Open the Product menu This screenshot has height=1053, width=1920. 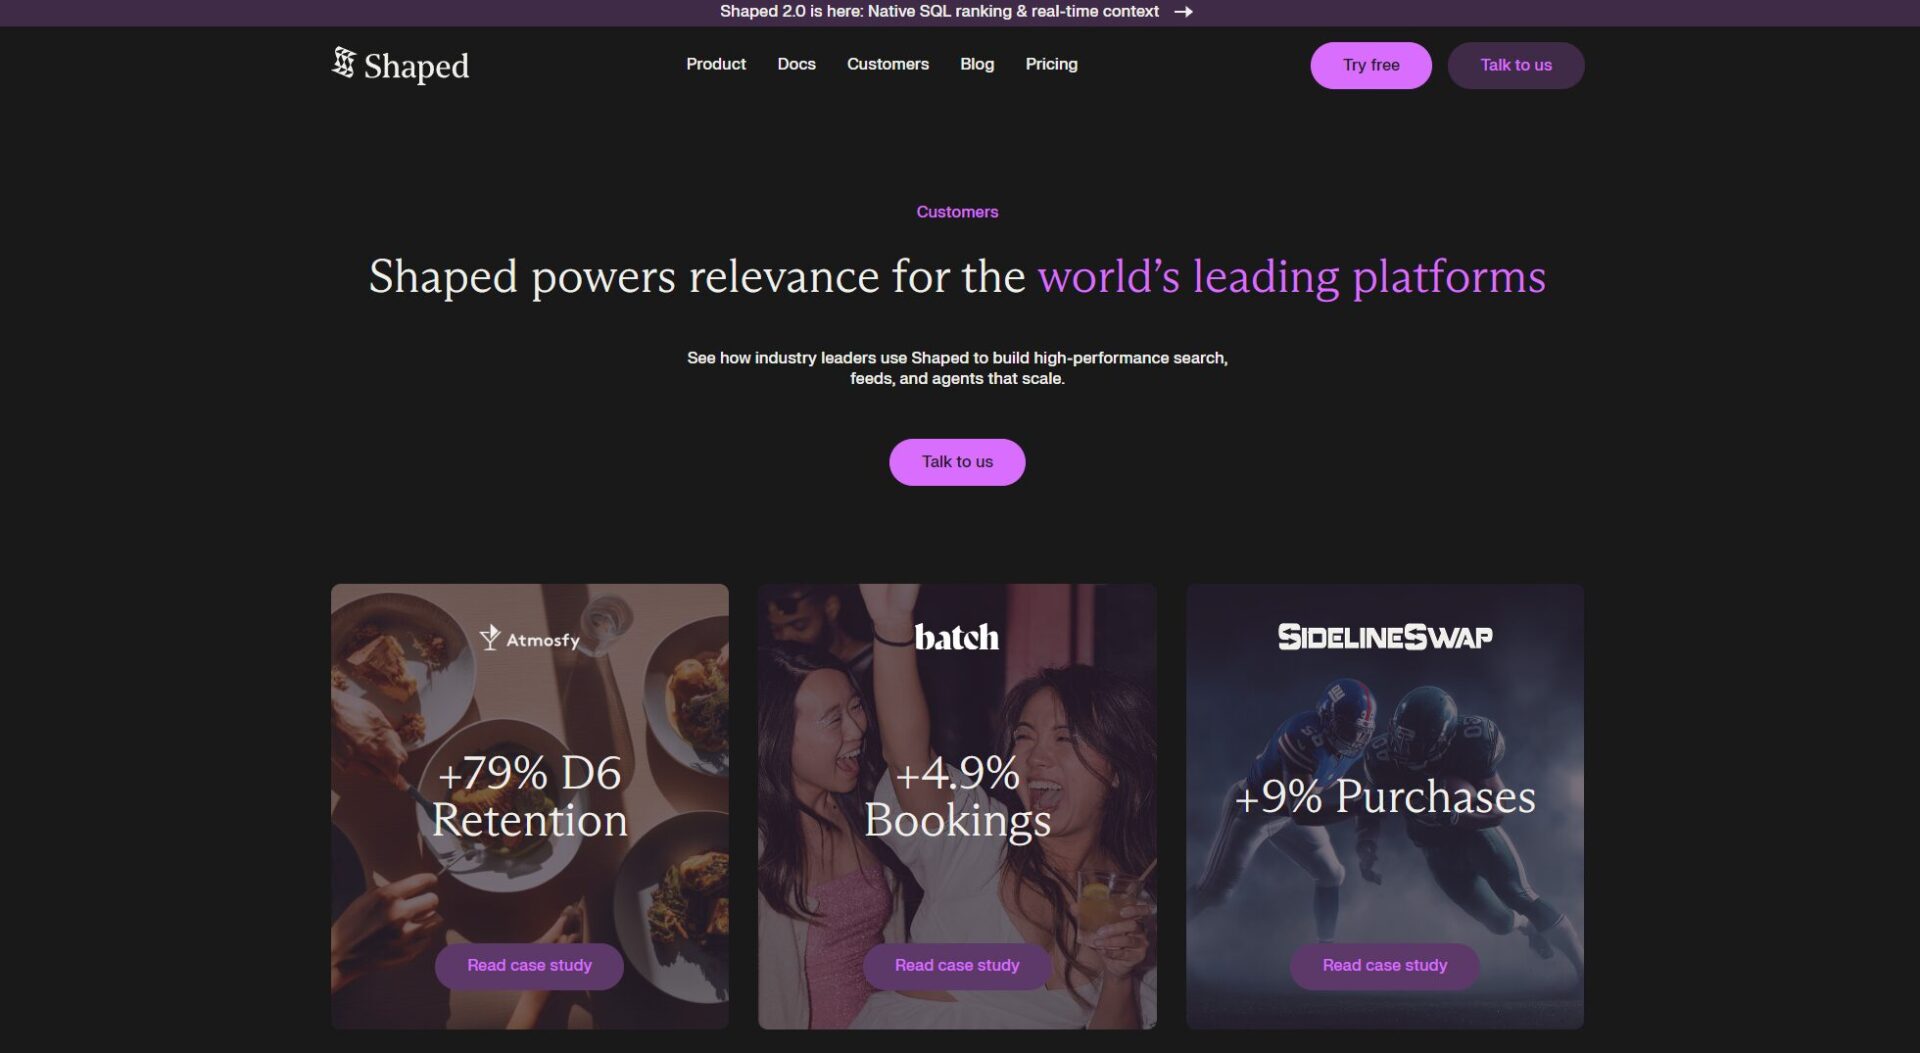click(716, 64)
